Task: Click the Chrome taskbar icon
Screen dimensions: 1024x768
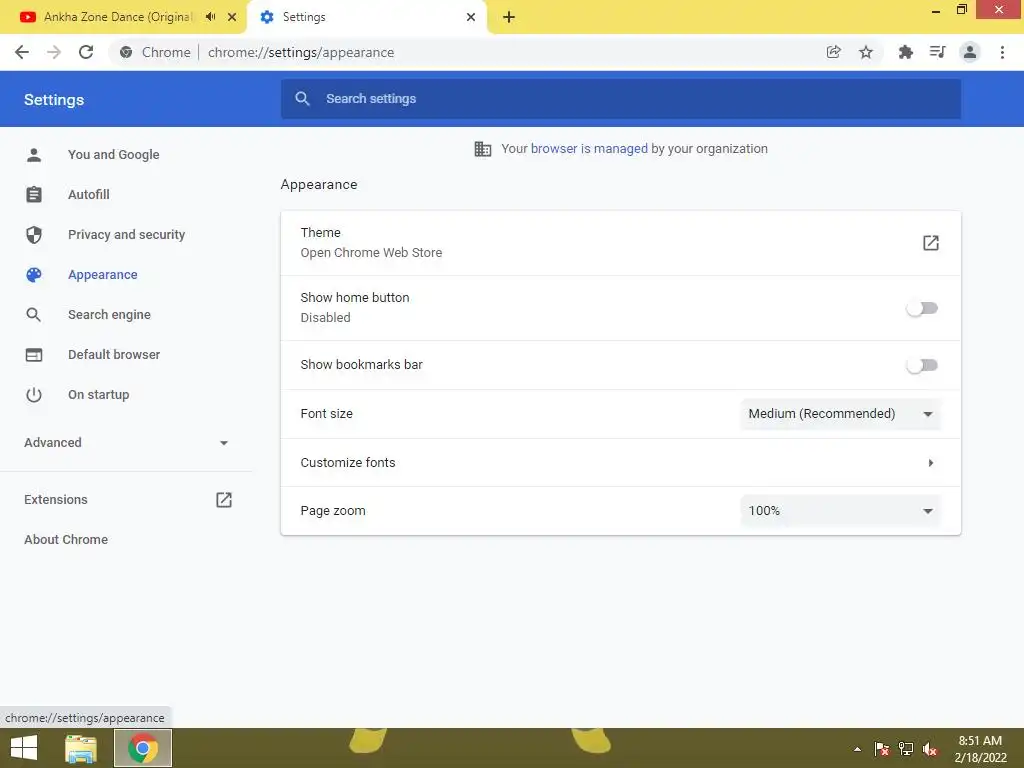Action: [143, 748]
